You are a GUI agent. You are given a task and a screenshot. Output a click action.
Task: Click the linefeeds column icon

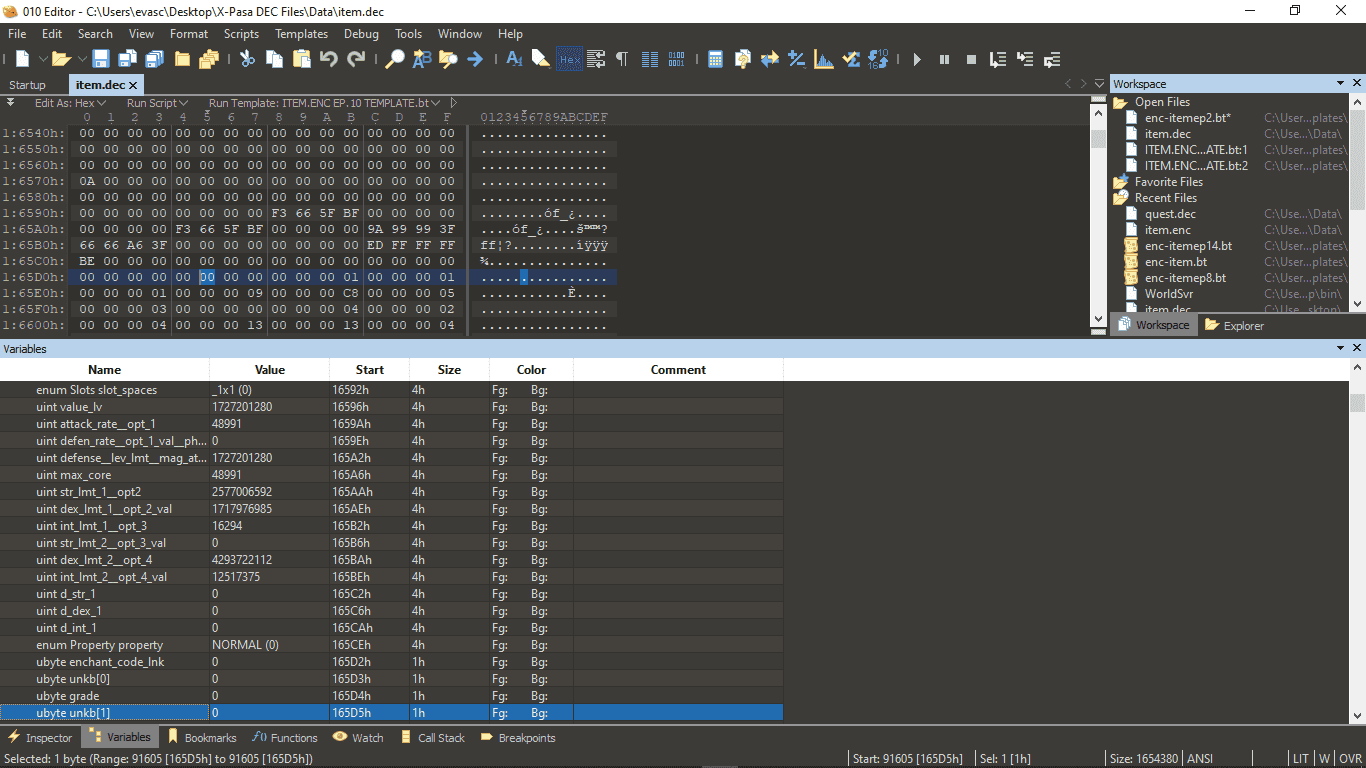tap(650, 59)
